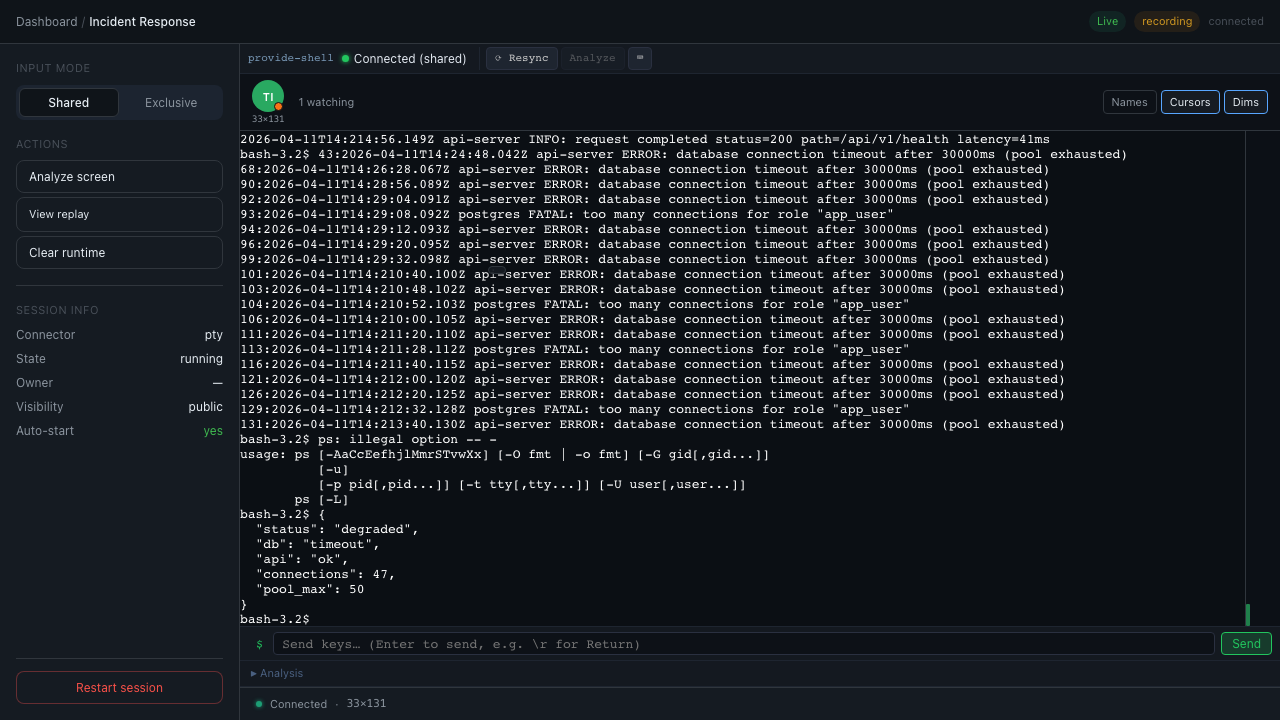This screenshot has width=1280, height=720.
Task: Click the terminal scrollbar thumb
Action: 1248,614
